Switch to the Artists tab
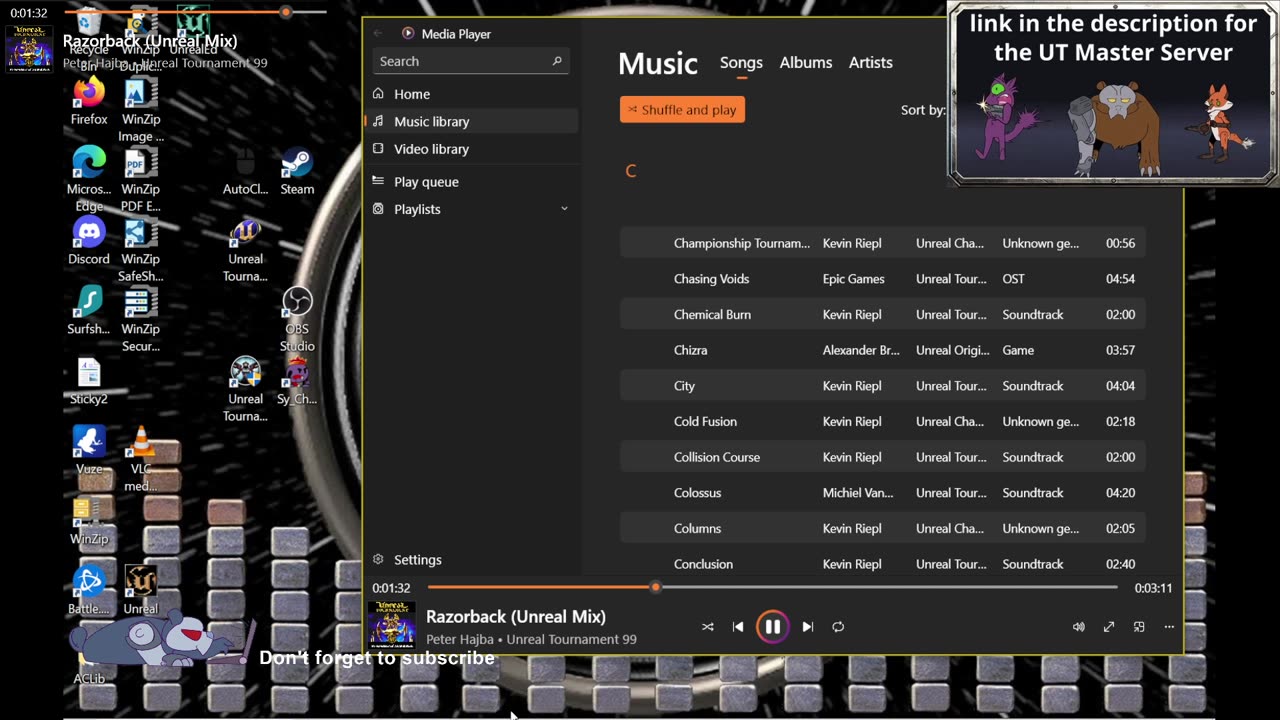This screenshot has width=1280, height=720. click(x=871, y=62)
